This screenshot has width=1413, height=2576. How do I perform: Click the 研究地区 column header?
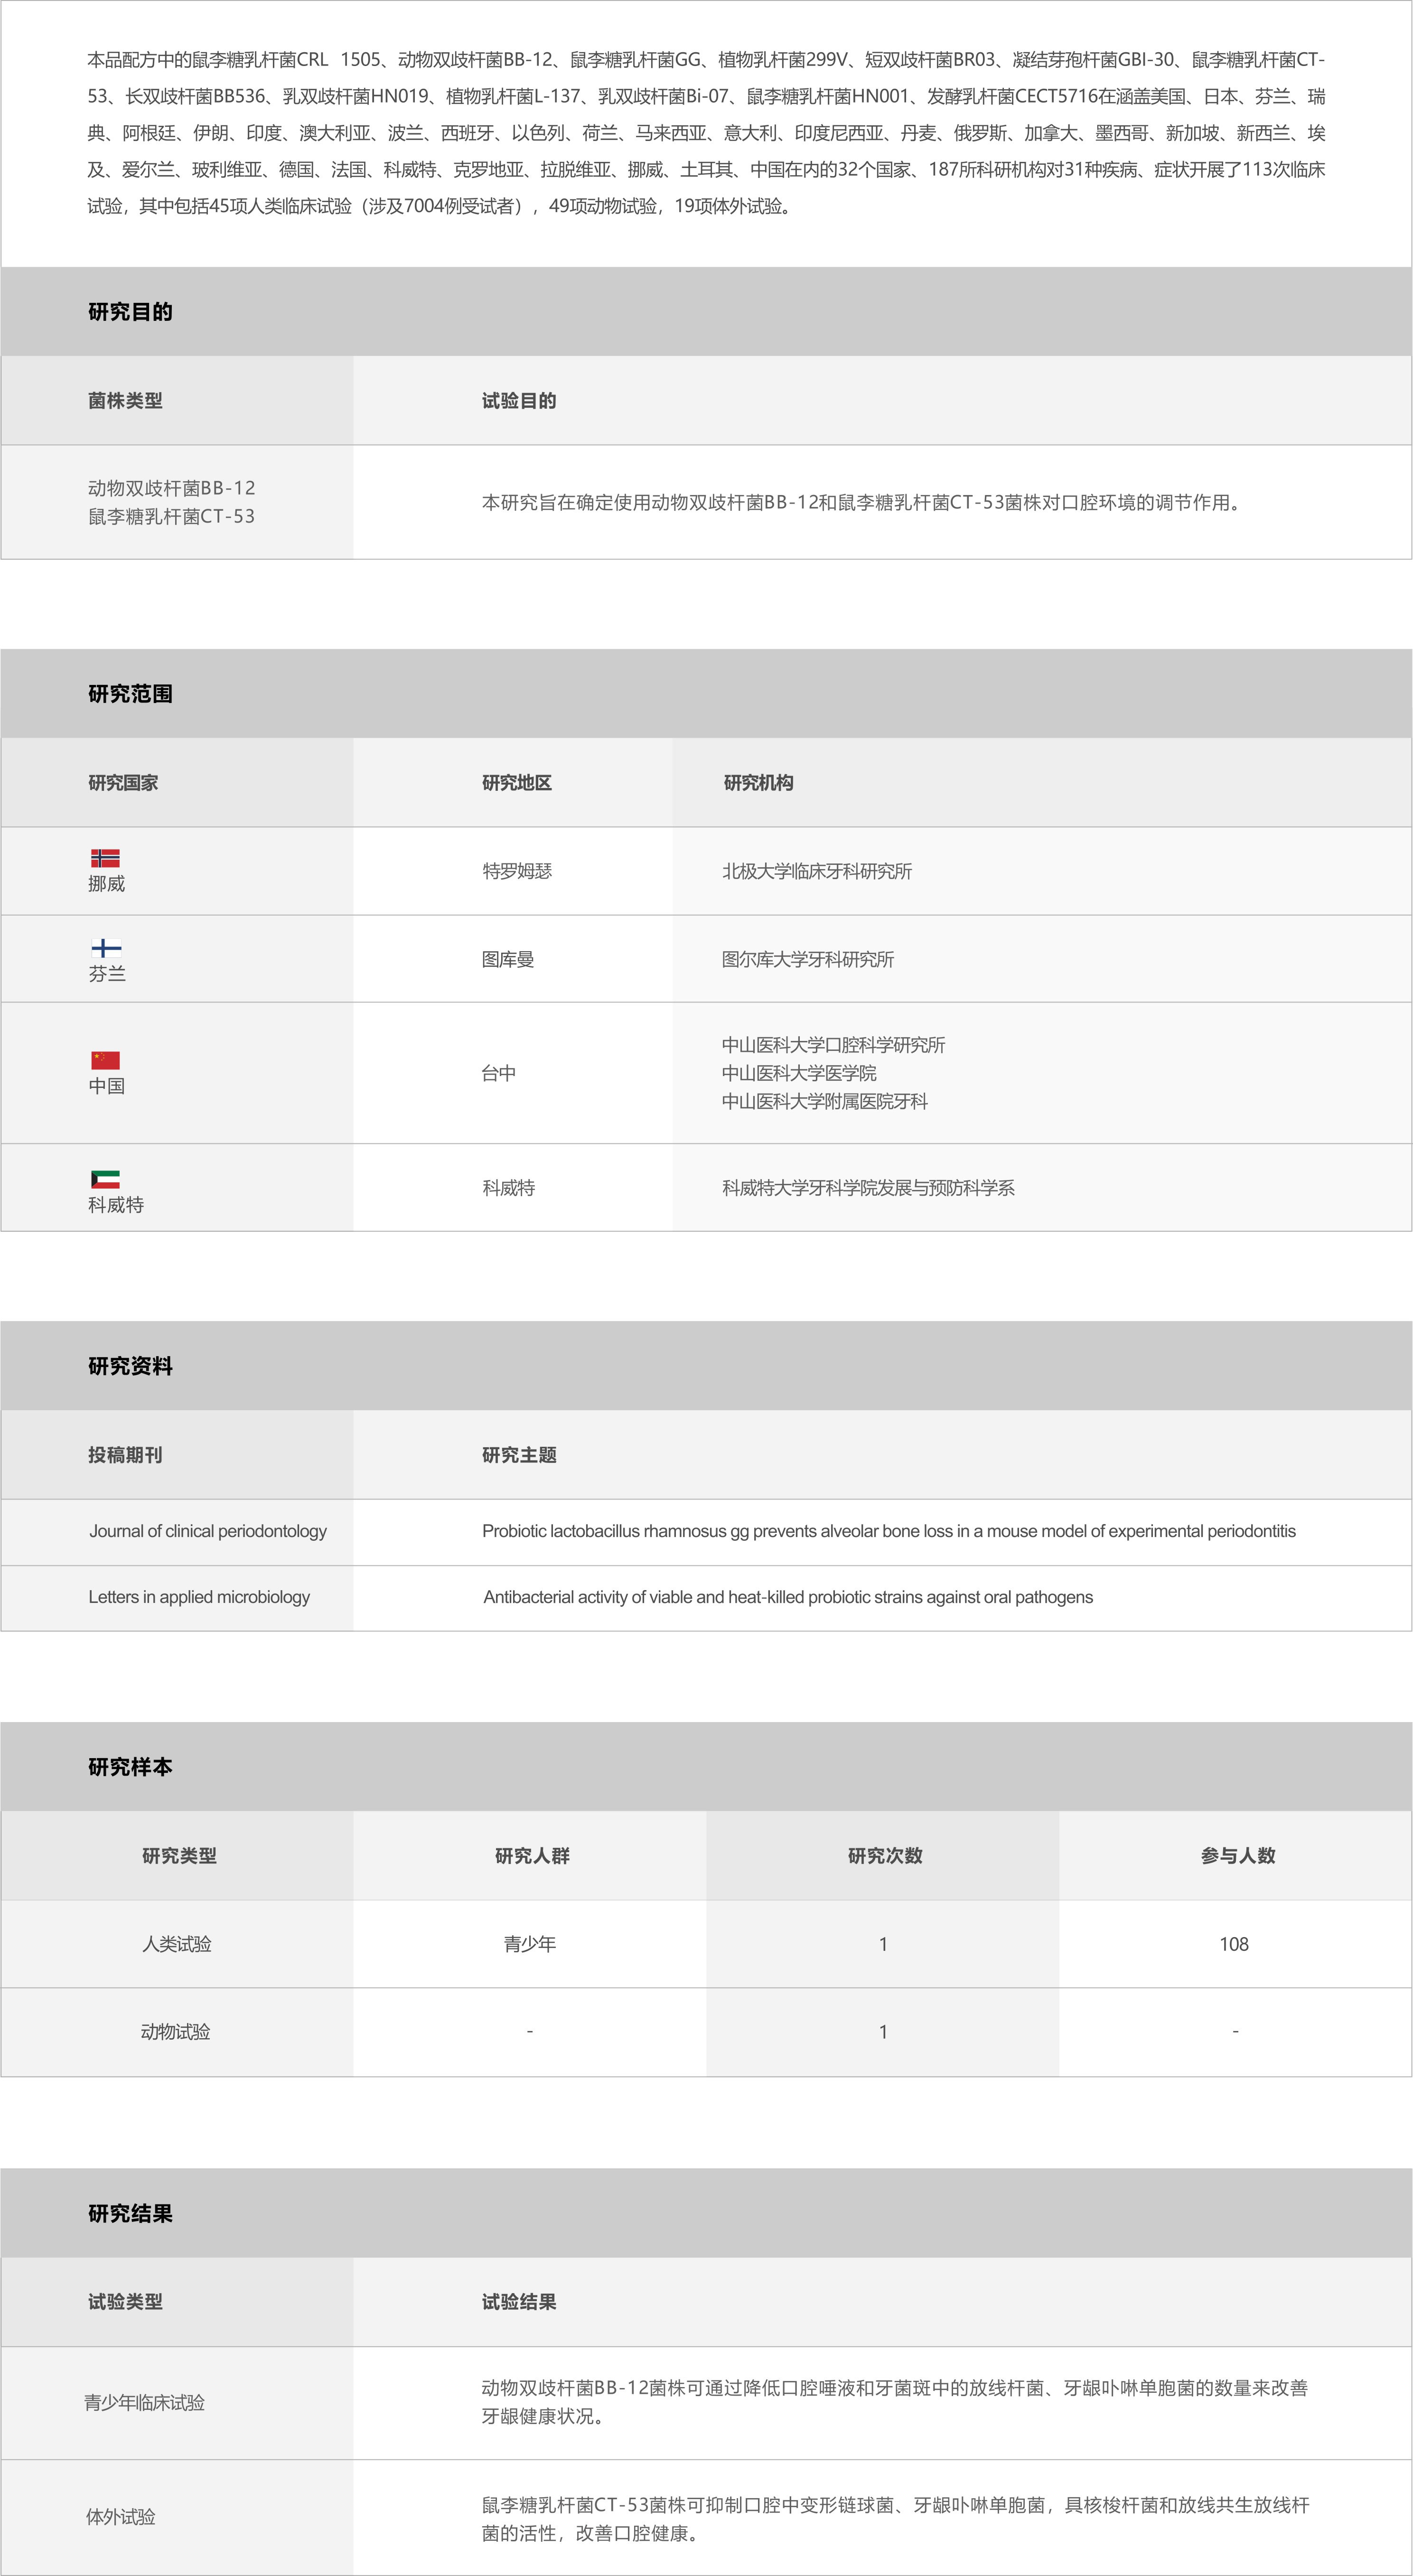tap(517, 783)
